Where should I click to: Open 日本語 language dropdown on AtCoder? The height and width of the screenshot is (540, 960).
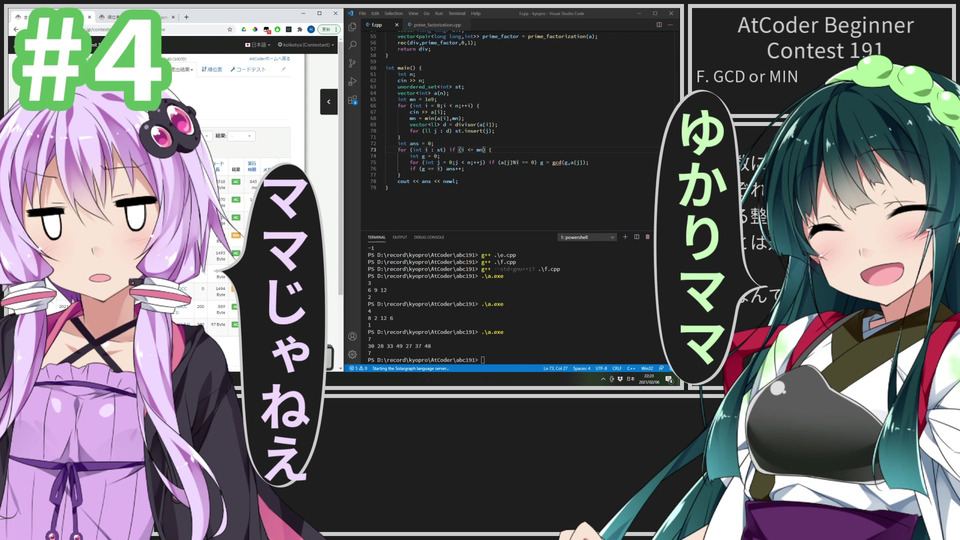258,45
